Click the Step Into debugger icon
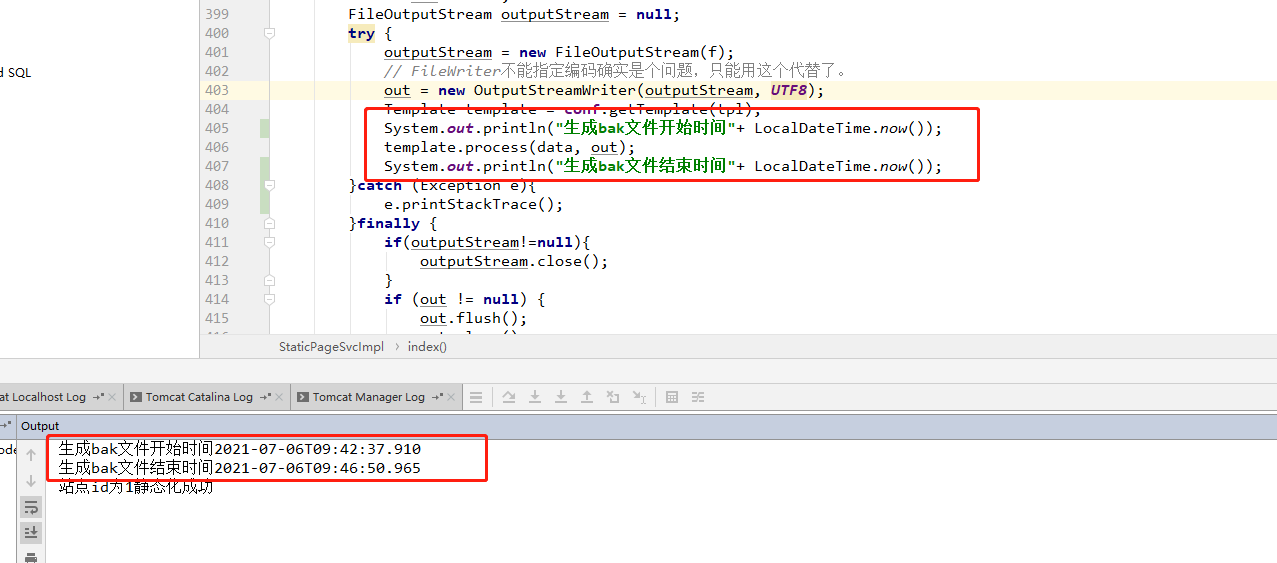Screen dimensions: 1277x563 click(535, 397)
